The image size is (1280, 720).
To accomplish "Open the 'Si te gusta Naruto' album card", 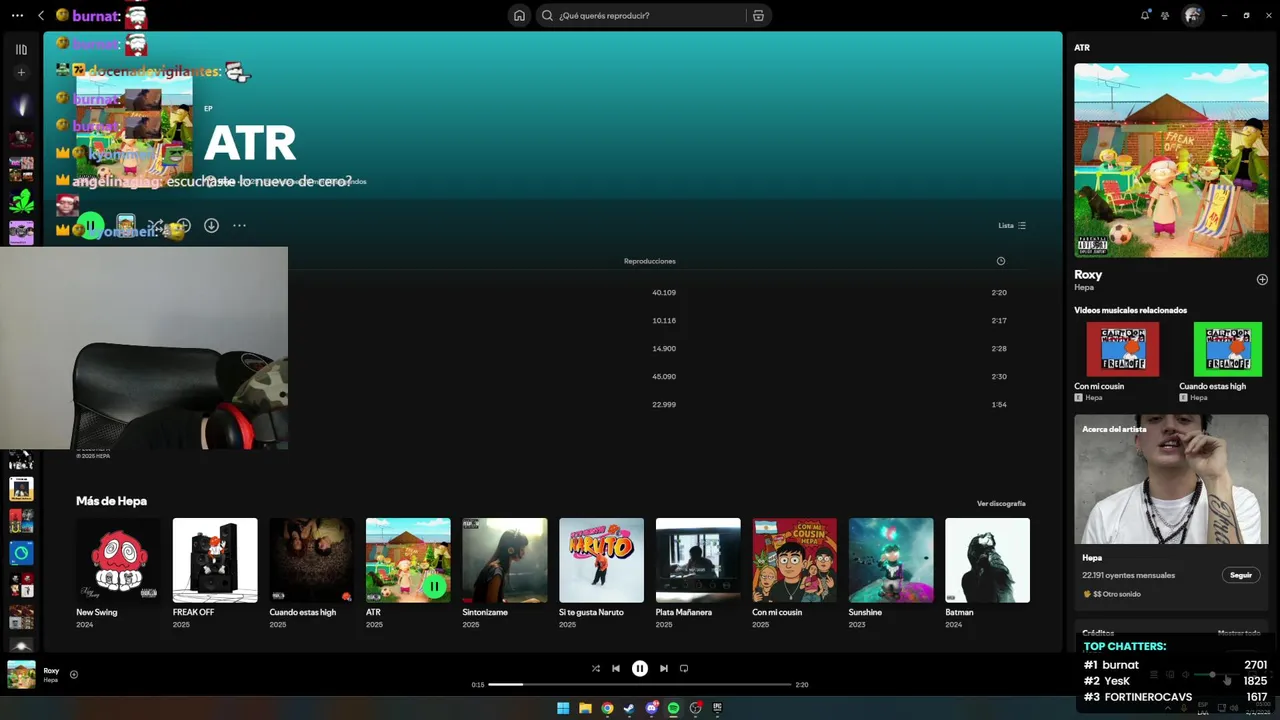I will [601, 572].
